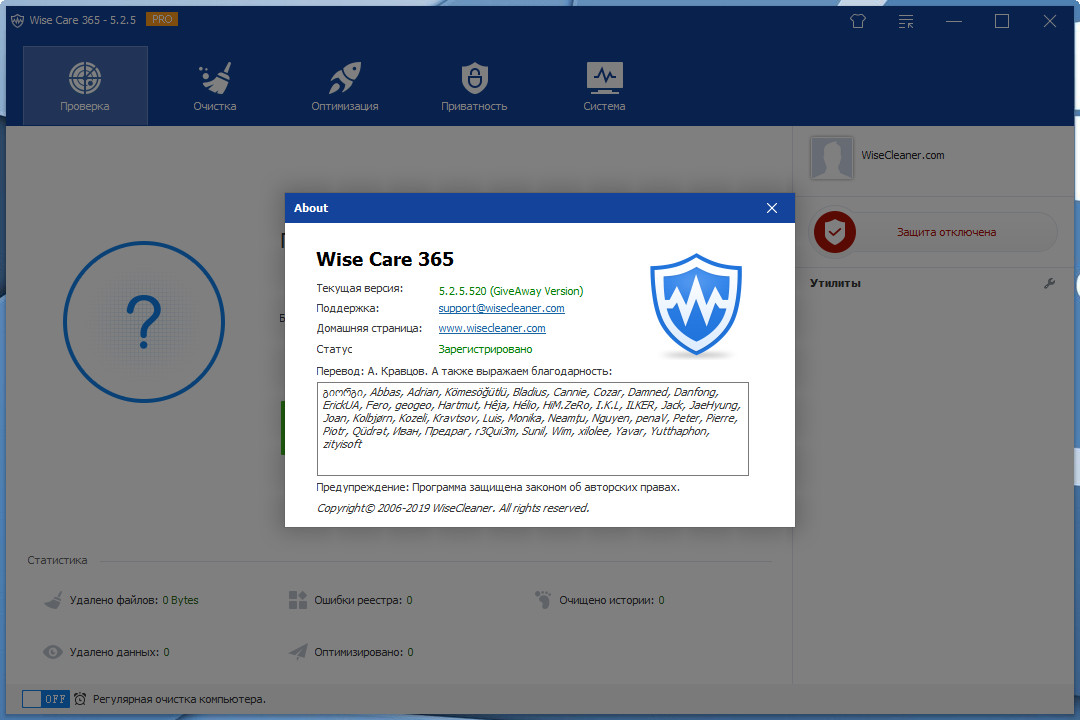This screenshot has width=1080, height=720.
Task: Close the About dialog
Action: click(x=771, y=208)
